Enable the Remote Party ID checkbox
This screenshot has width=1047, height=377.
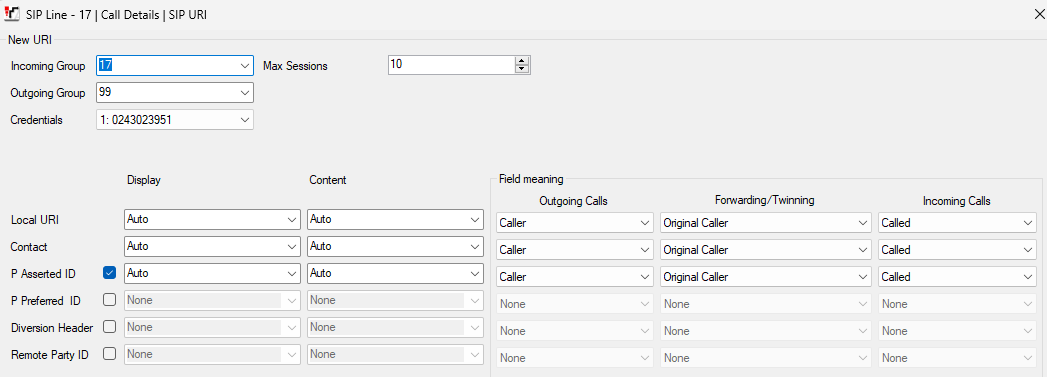tap(110, 354)
